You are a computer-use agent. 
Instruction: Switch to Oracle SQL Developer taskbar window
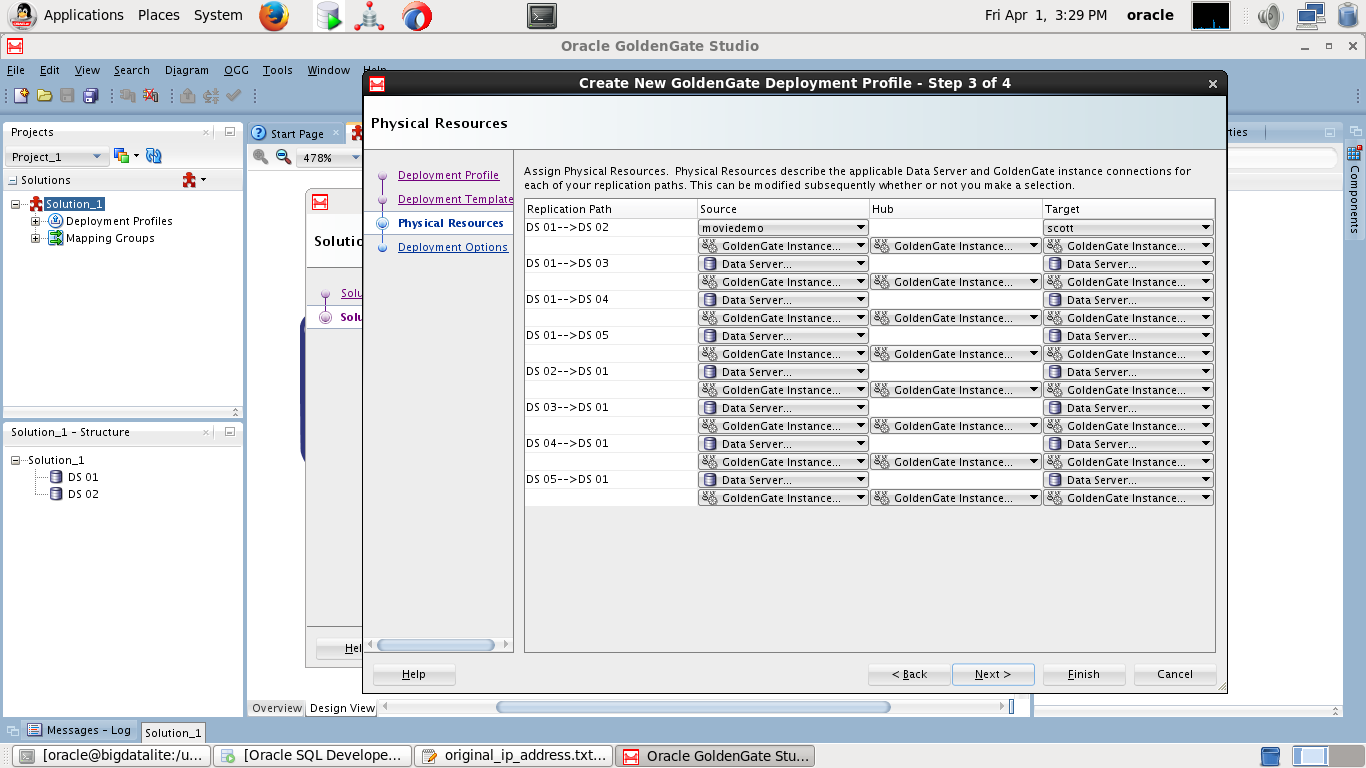point(314,755)
